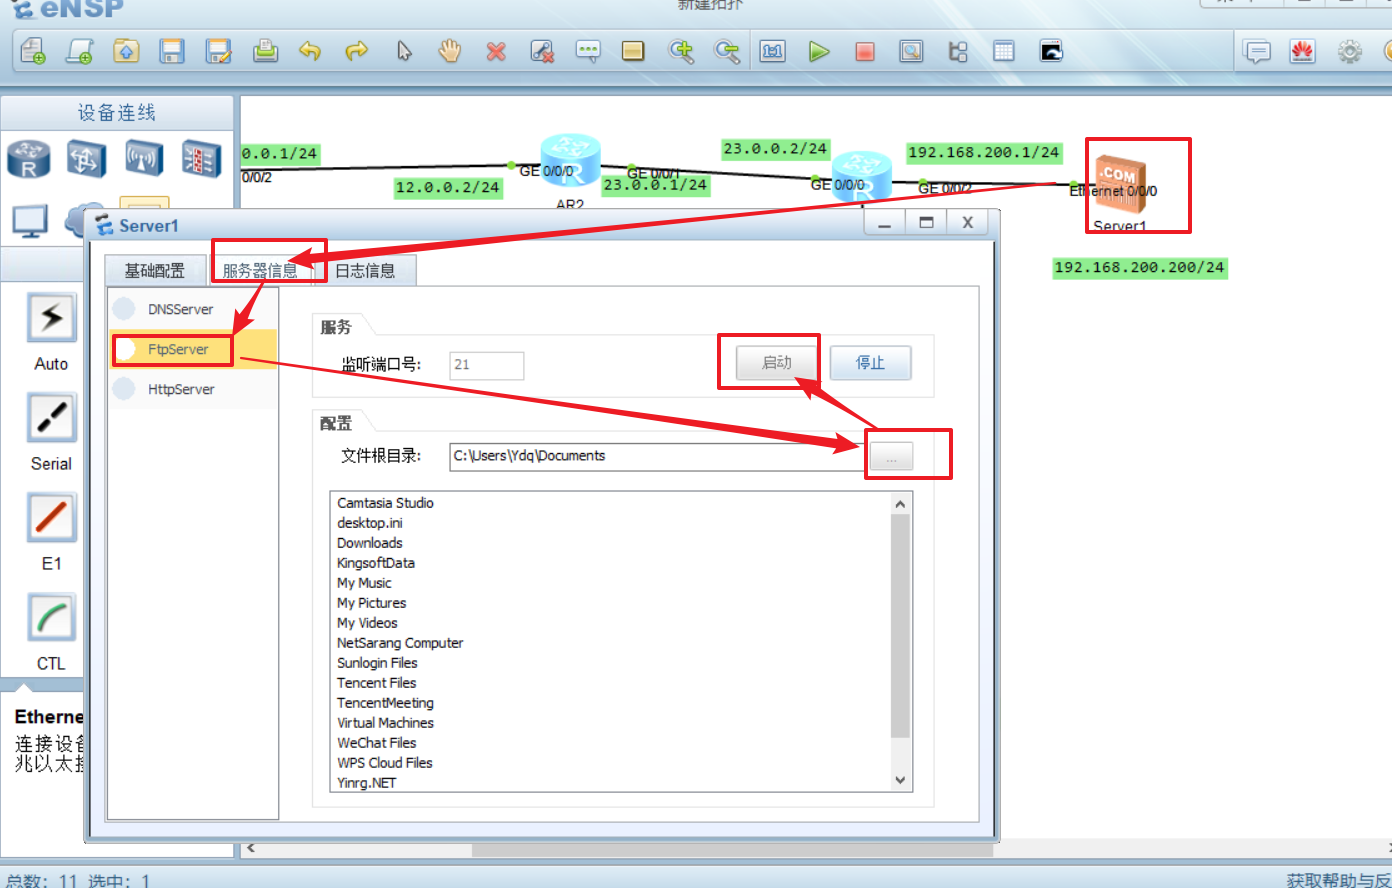Viewport: 1392px width, 888px height.
Task: Open the 日志信息 tab
Action: (x=365, y=271)
